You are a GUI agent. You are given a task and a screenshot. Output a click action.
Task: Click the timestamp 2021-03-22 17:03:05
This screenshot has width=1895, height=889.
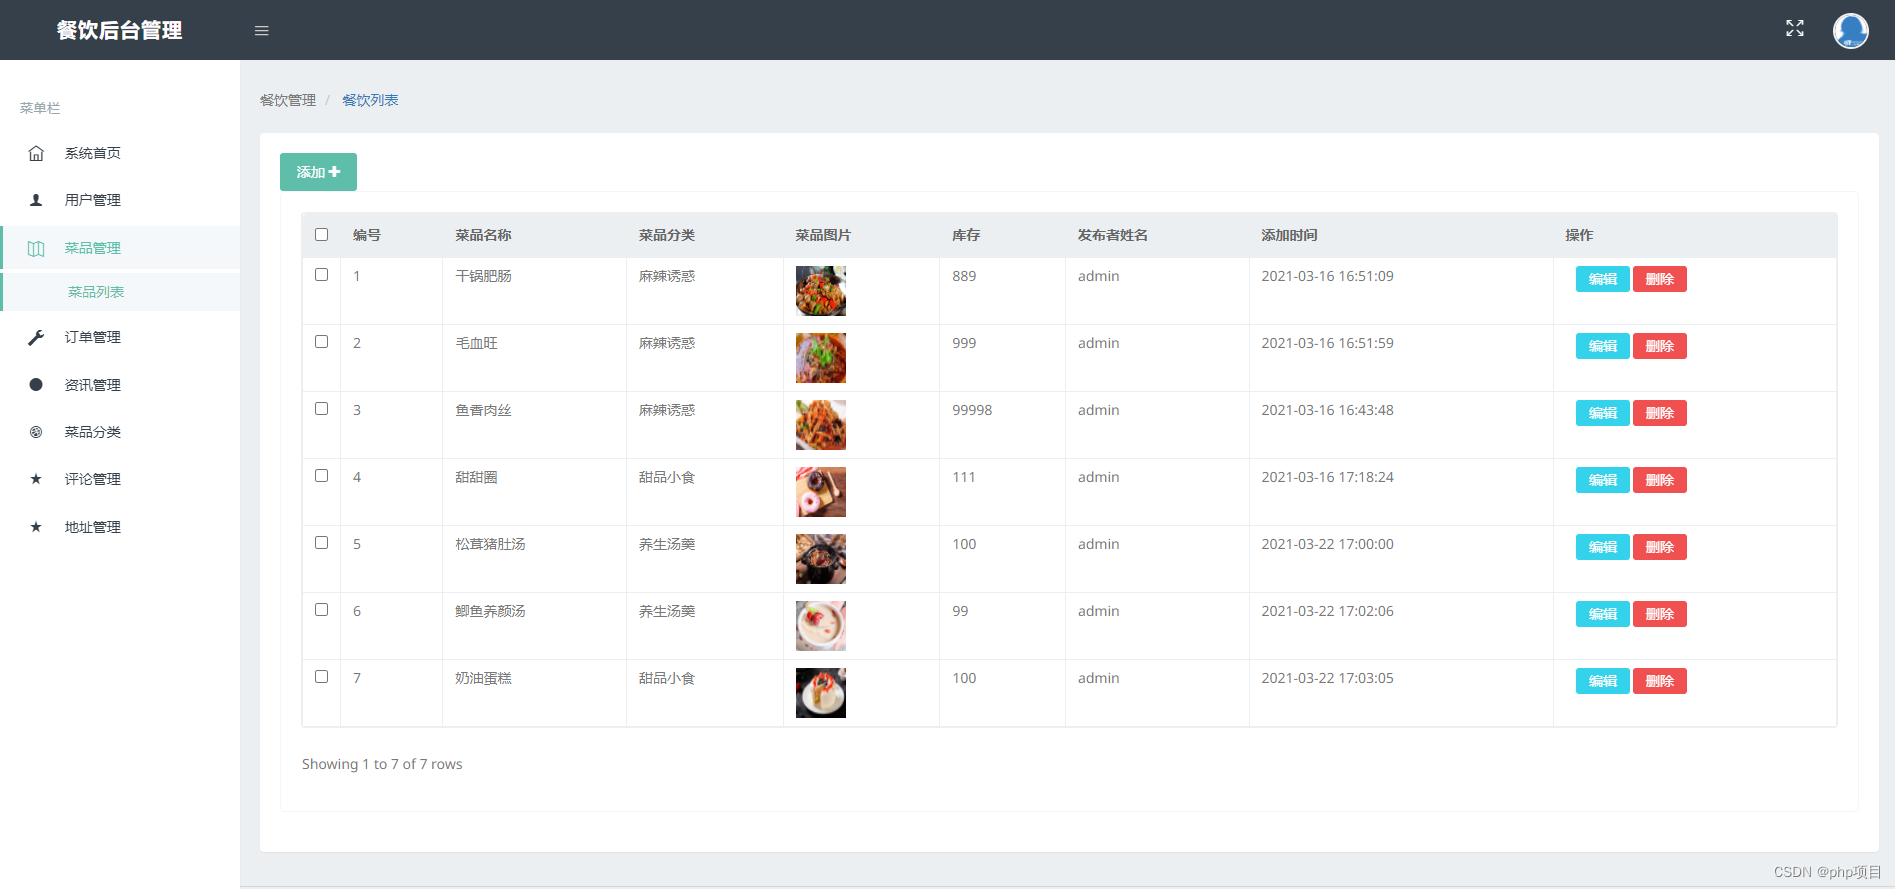[x=1327, y=678]
